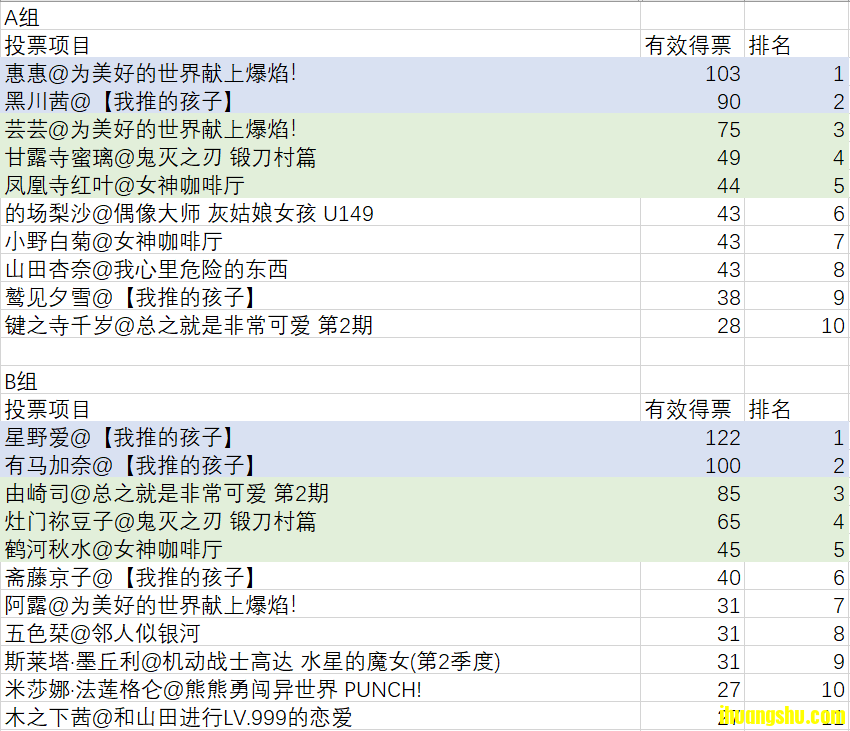Select the 斯莱塔·墨丘利 高达 cell

tap(320, 660)
